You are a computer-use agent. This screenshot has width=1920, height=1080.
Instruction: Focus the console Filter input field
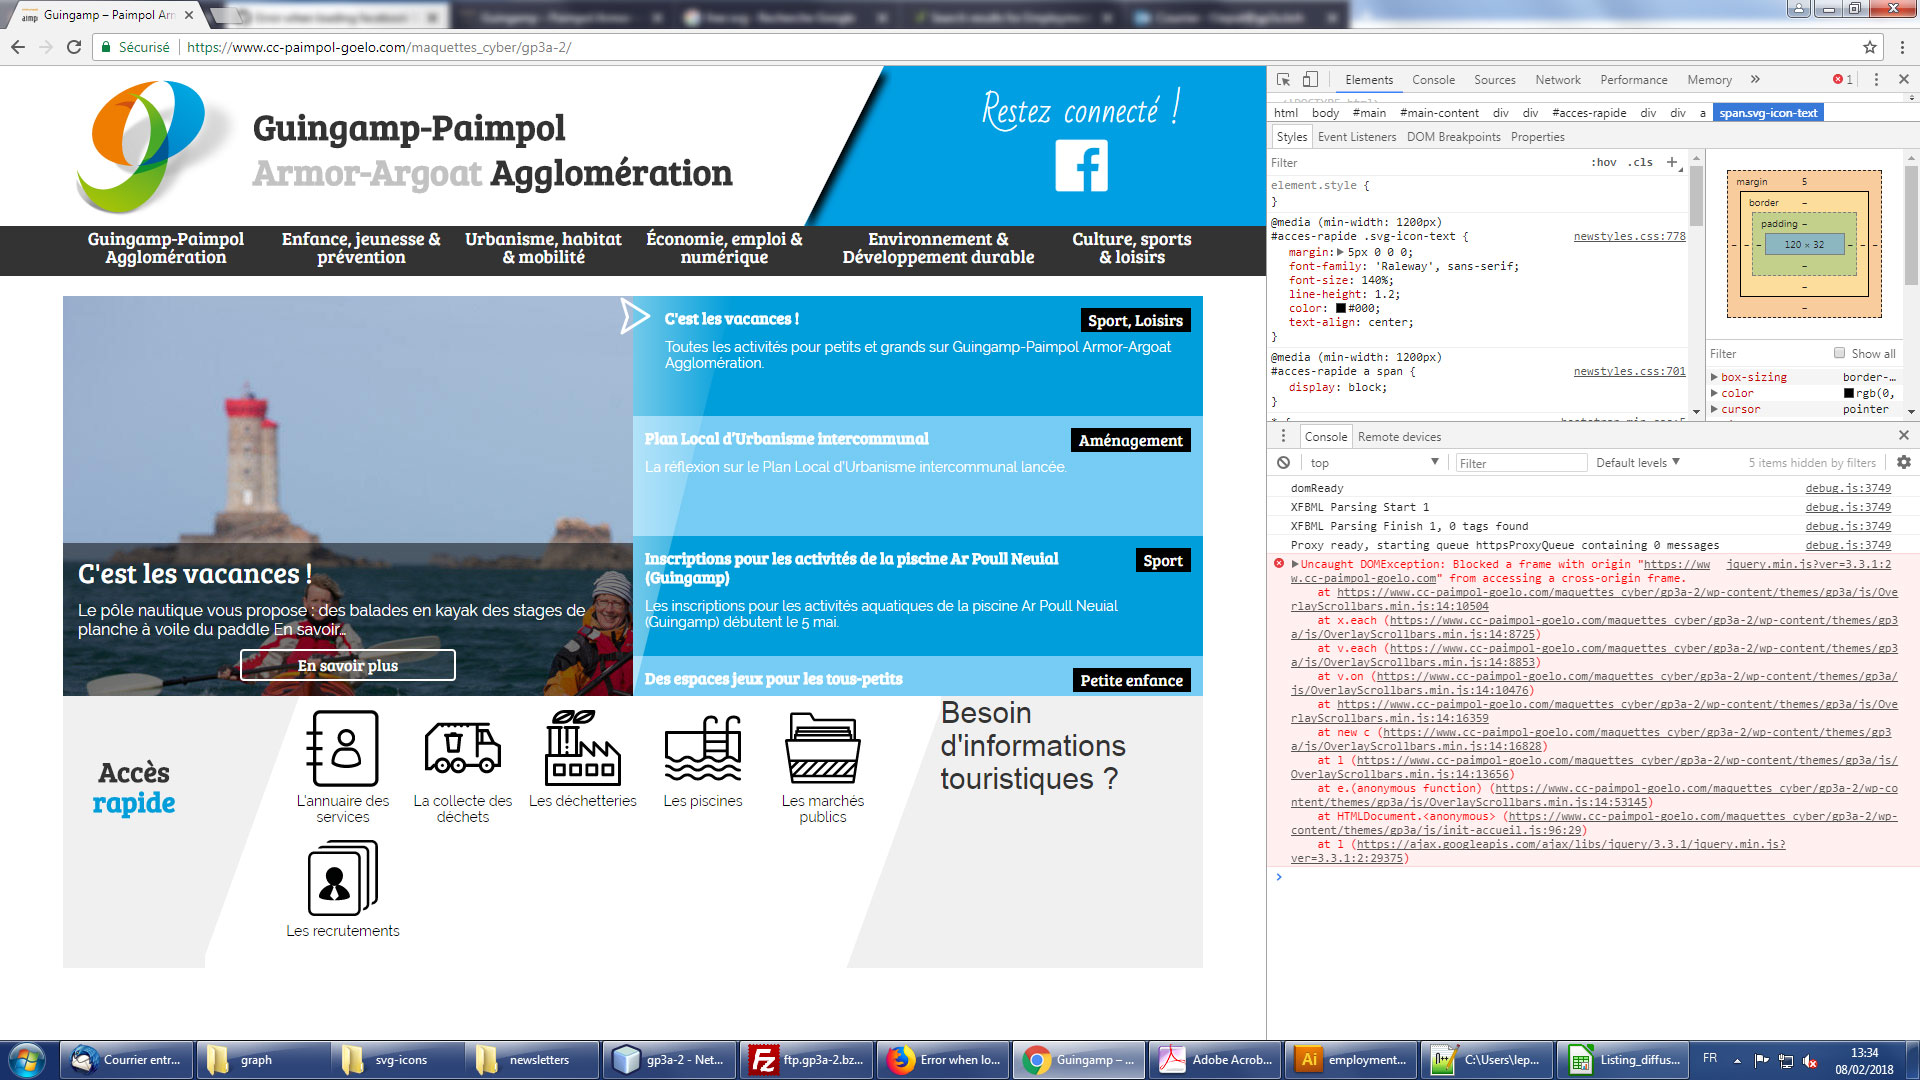pyautogui.click(x=1520, y=462)
